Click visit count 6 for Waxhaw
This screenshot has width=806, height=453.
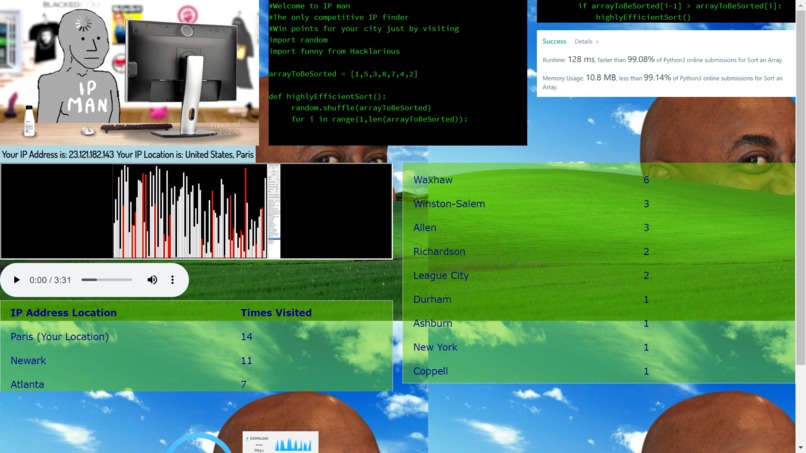click(646, 180)
